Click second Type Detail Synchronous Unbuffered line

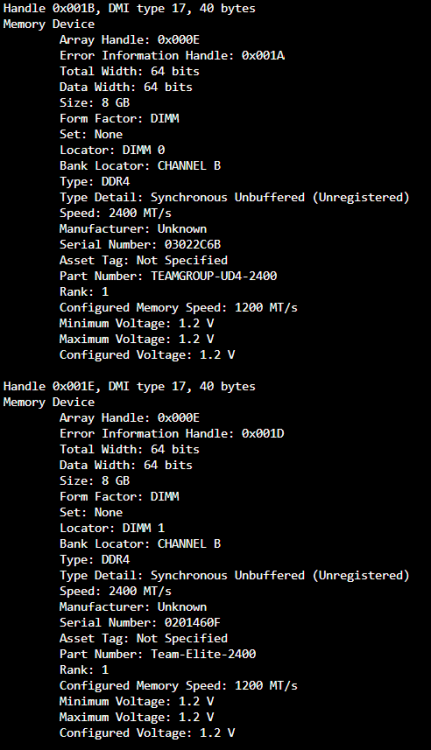tap(234, 575)
